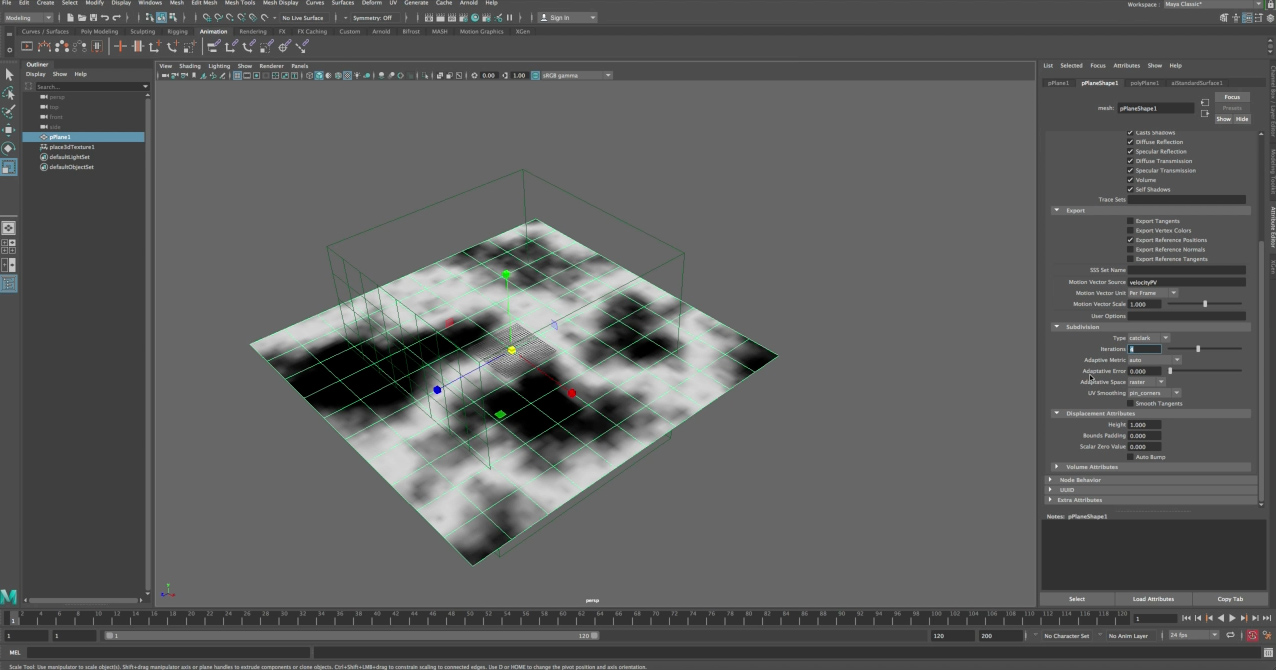Click the Save Scene icon
Image resolution: width=1276 pixels, height=670 pixels.
pyautogui.click(x=93, y=17)
